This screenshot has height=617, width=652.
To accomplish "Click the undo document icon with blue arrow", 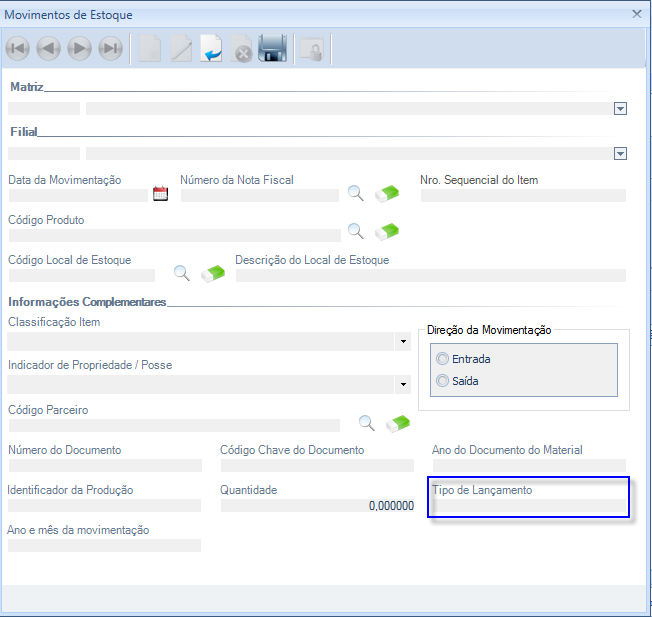I will pos(211,48).
